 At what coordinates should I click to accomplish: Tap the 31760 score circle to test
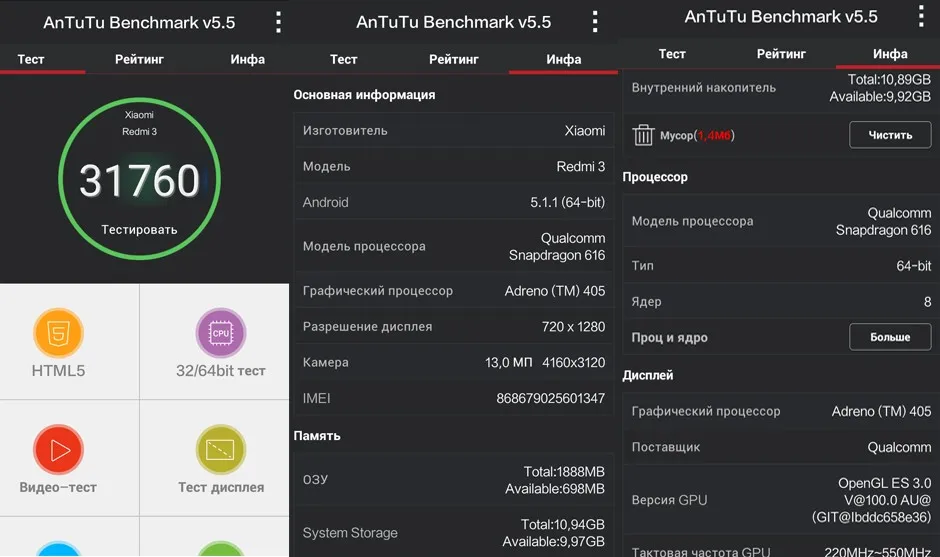pyautogui.click(x=140, y=179)
